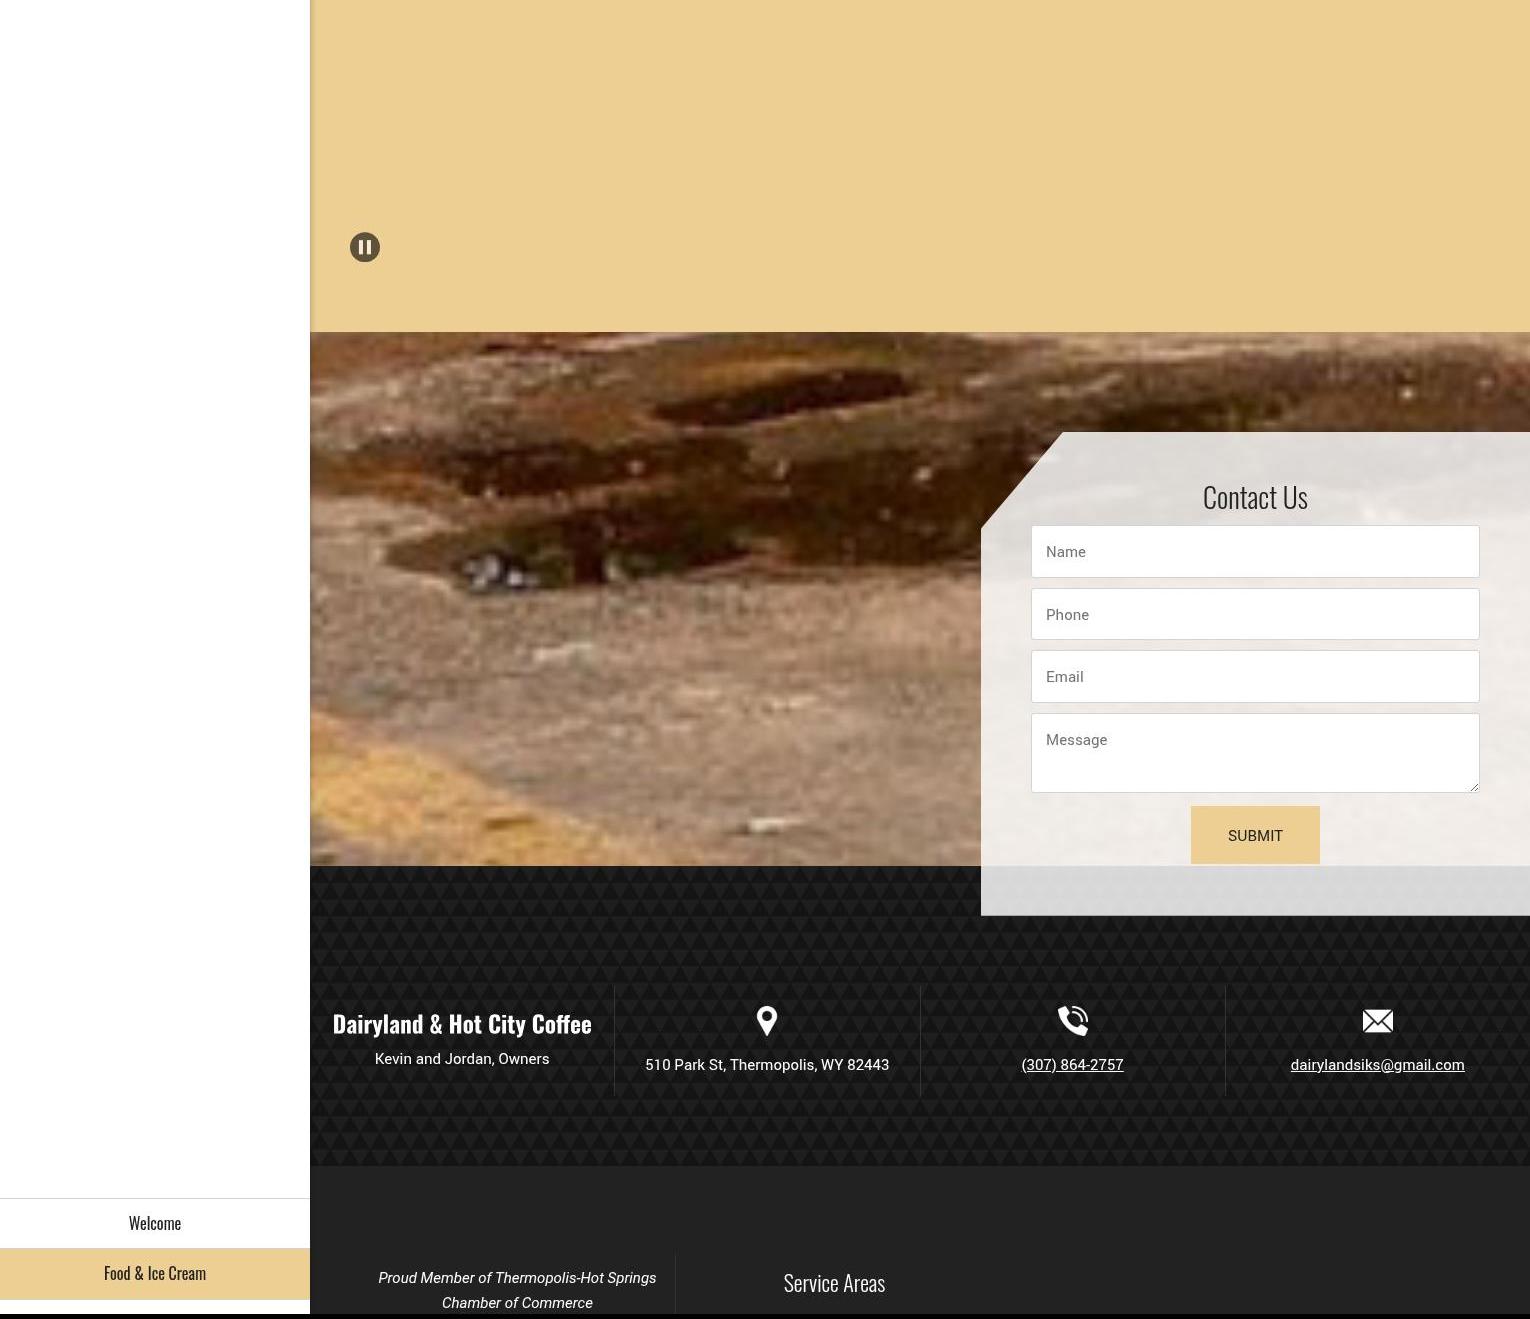Viewport: 1530px width, 1319px height.
Task: Click the map pin location icon
Action: tap(767, 1021)
